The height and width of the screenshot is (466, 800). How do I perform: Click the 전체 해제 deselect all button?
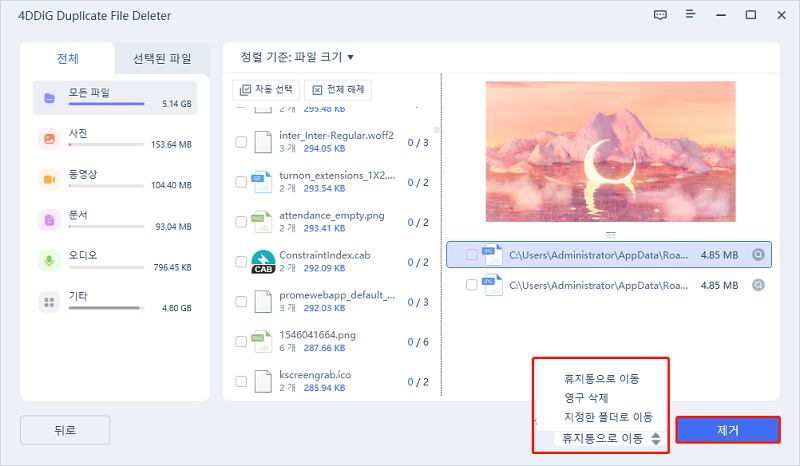point(338,90)
